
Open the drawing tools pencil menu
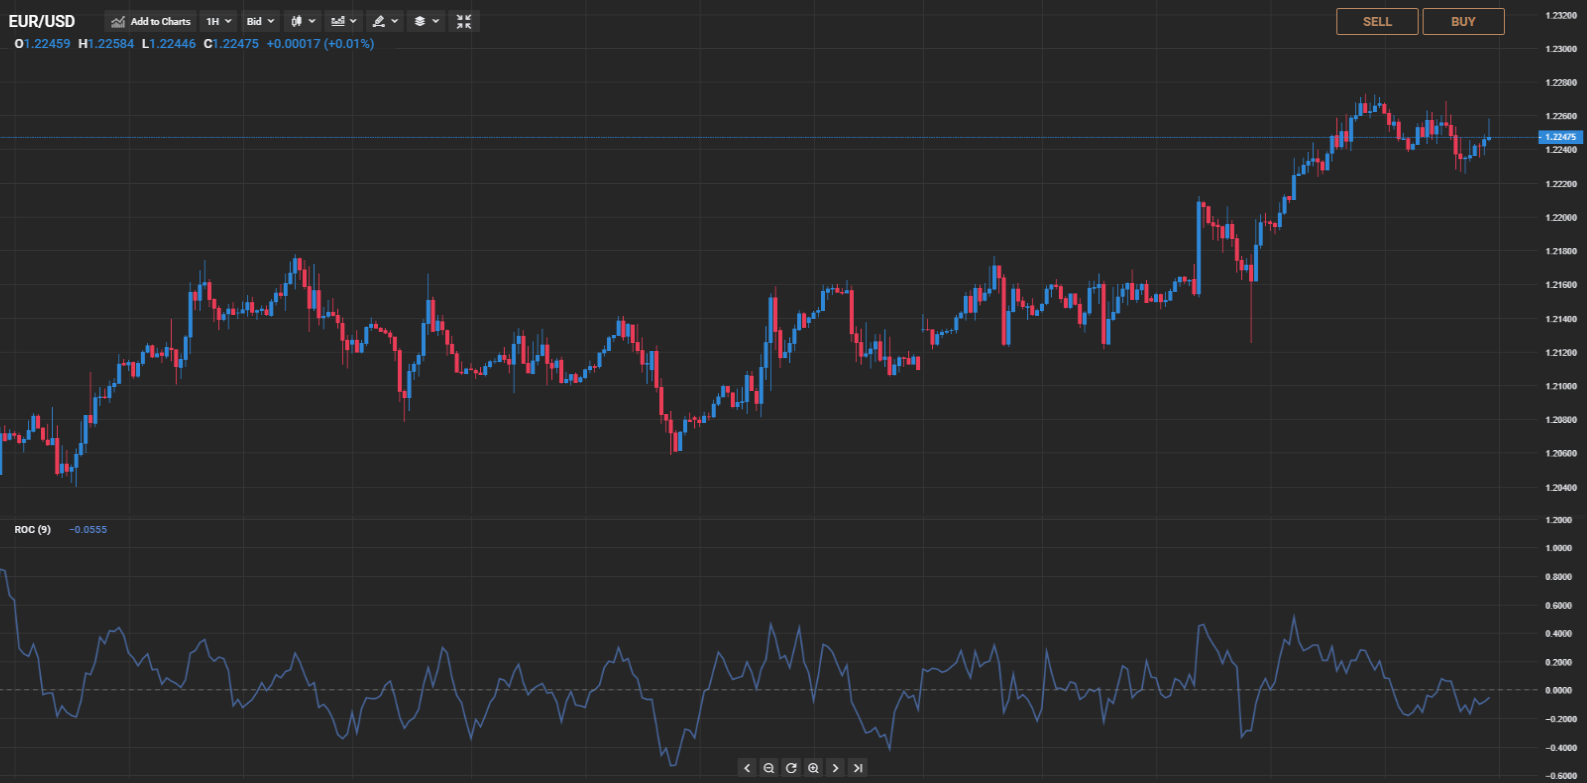tap(384, 21)
